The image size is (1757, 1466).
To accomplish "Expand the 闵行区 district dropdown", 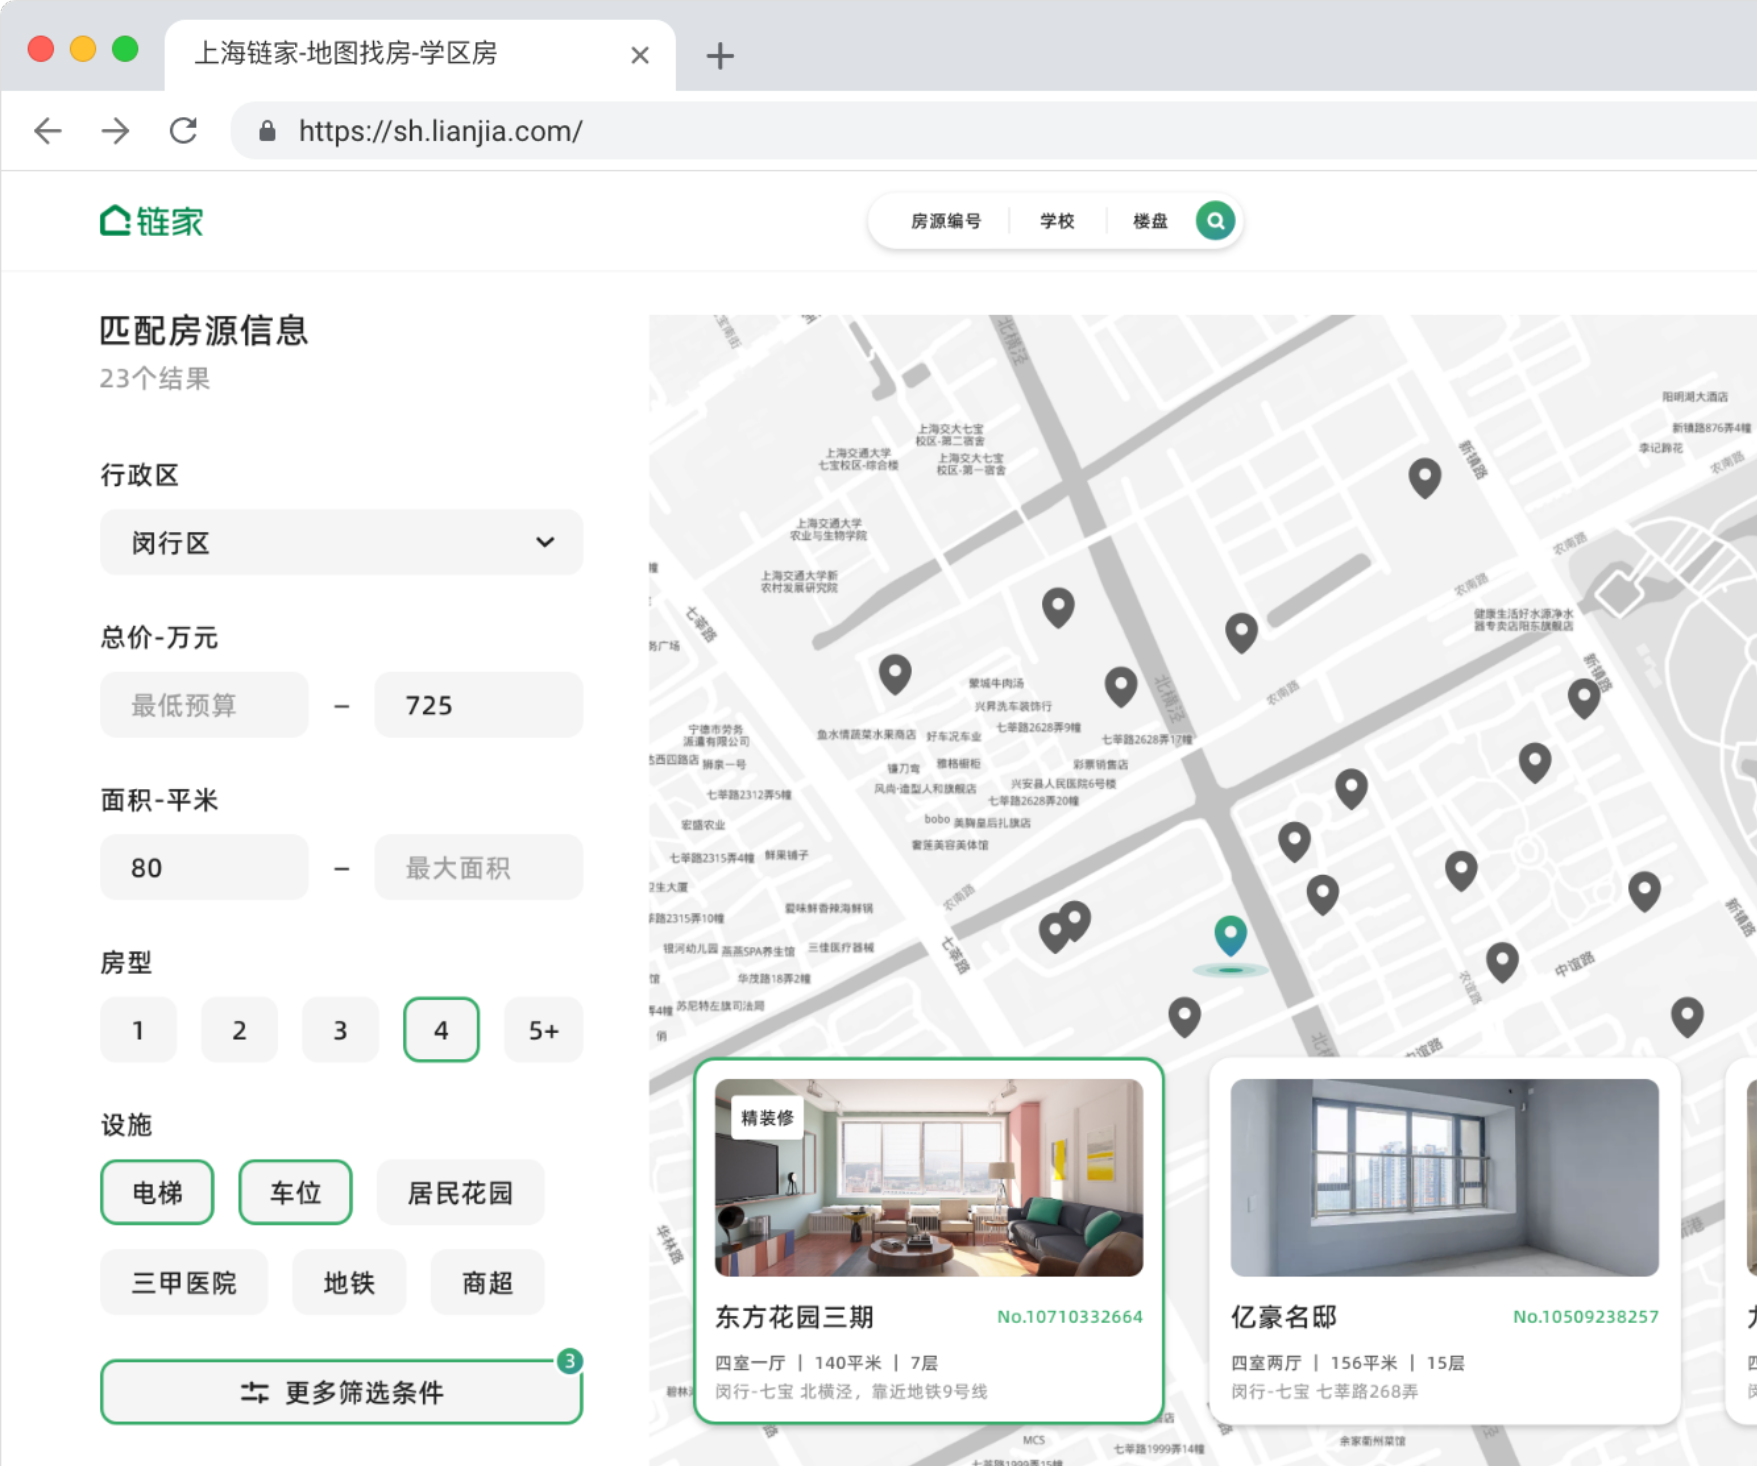I will point(341,543).
